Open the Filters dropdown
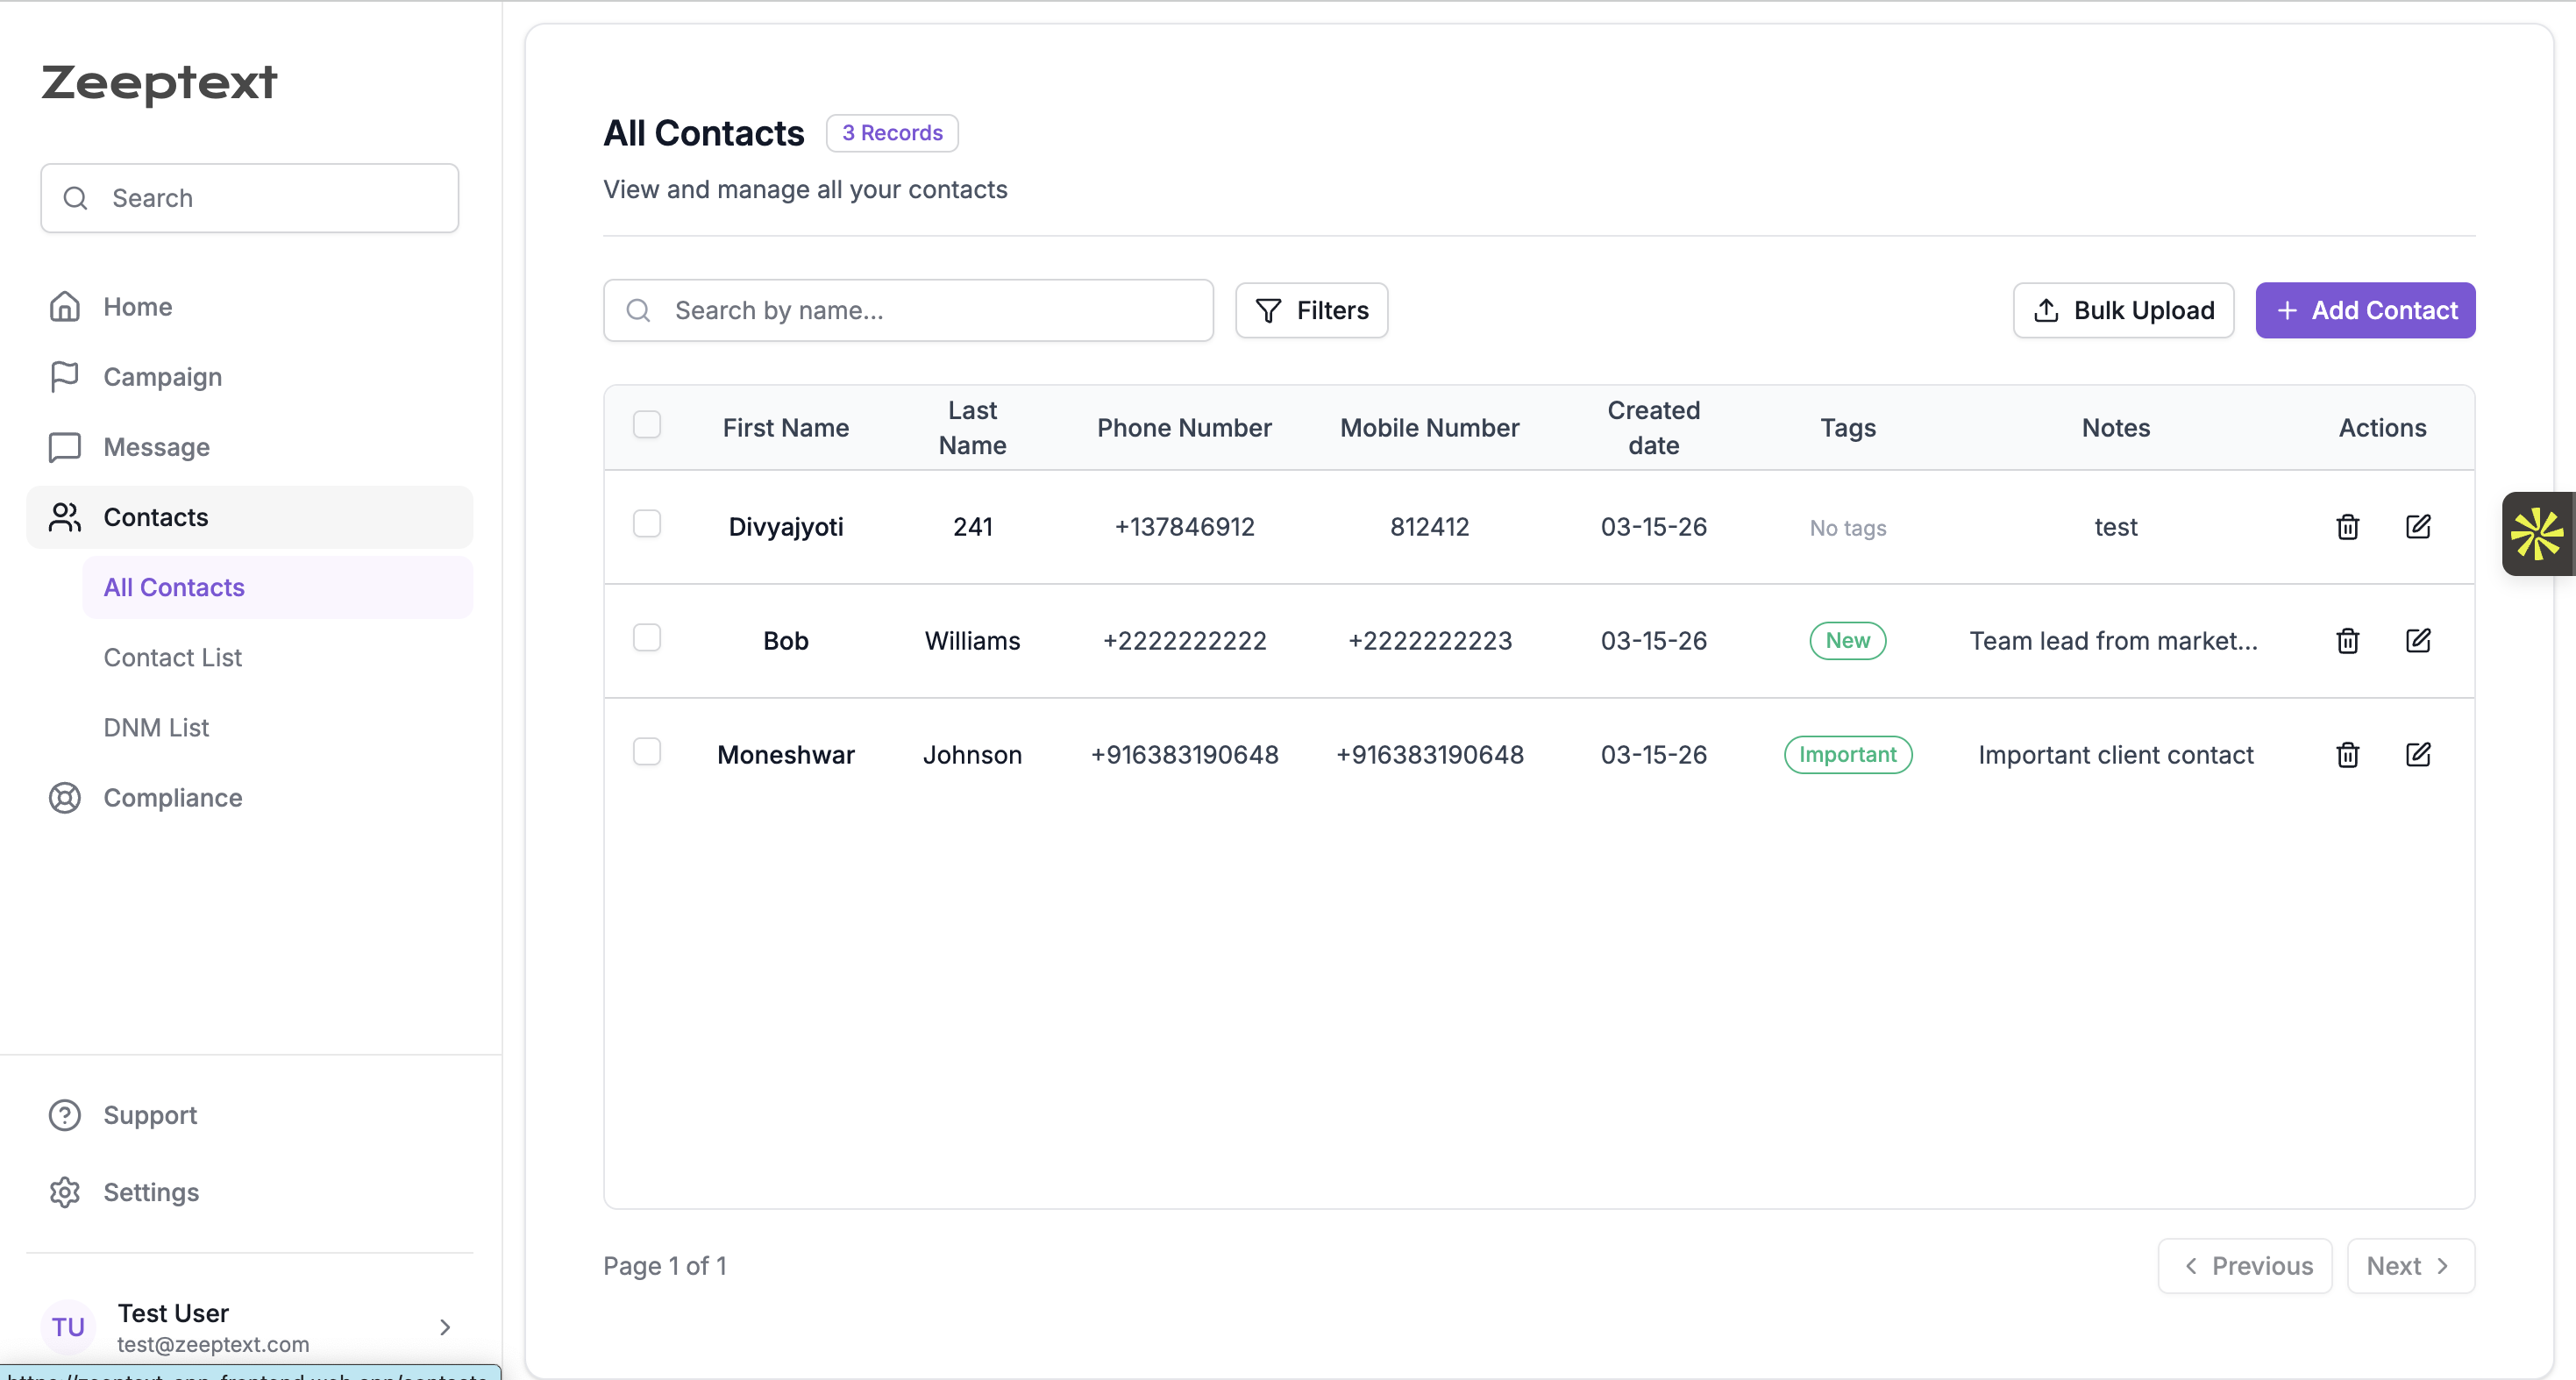The image size is (2576, 1380). tap(1311, 310)
